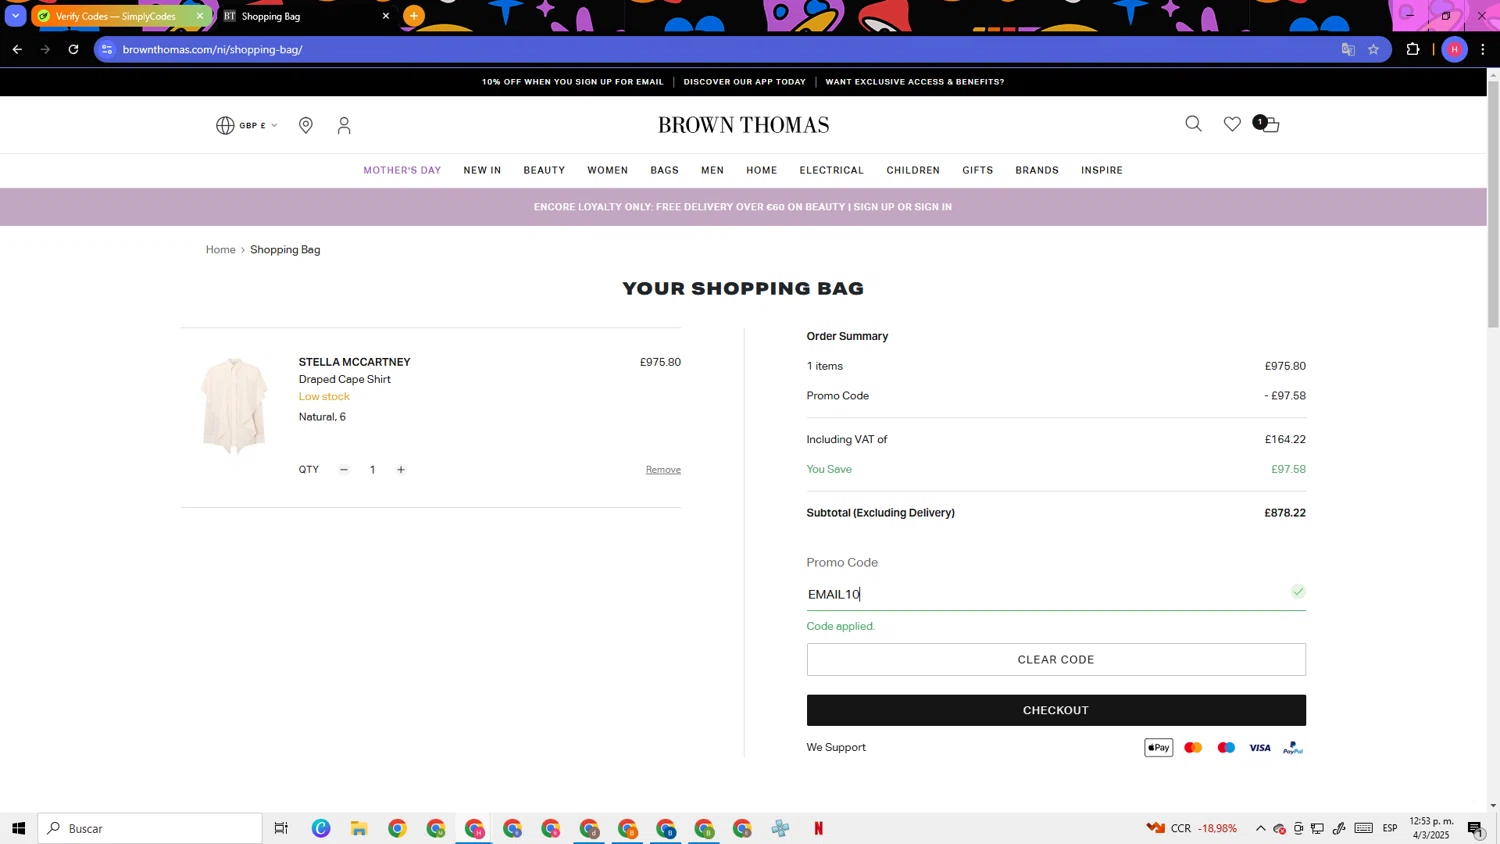The image size is (1500, 844).
Task: Increase quantity with the plus button
Action: pyautogui.click(x=401, y=470)
